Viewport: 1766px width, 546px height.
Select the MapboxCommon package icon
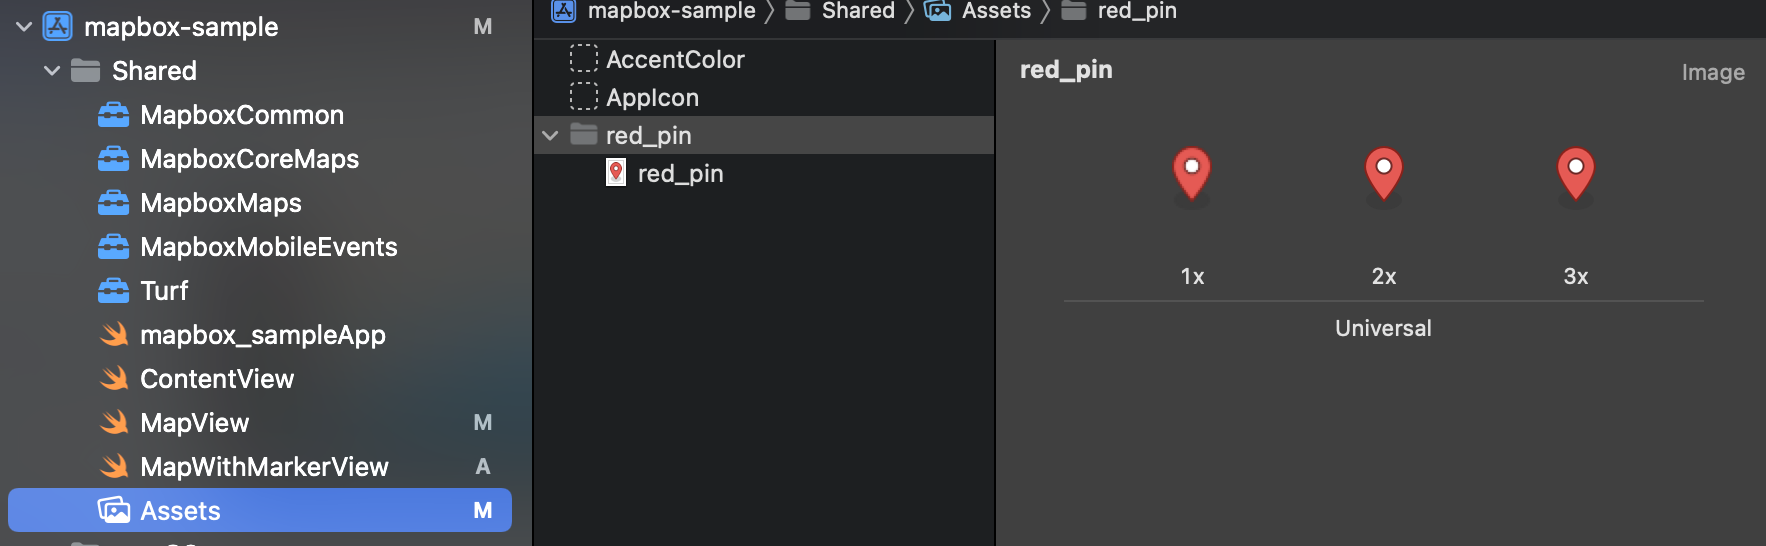[113, 115]
